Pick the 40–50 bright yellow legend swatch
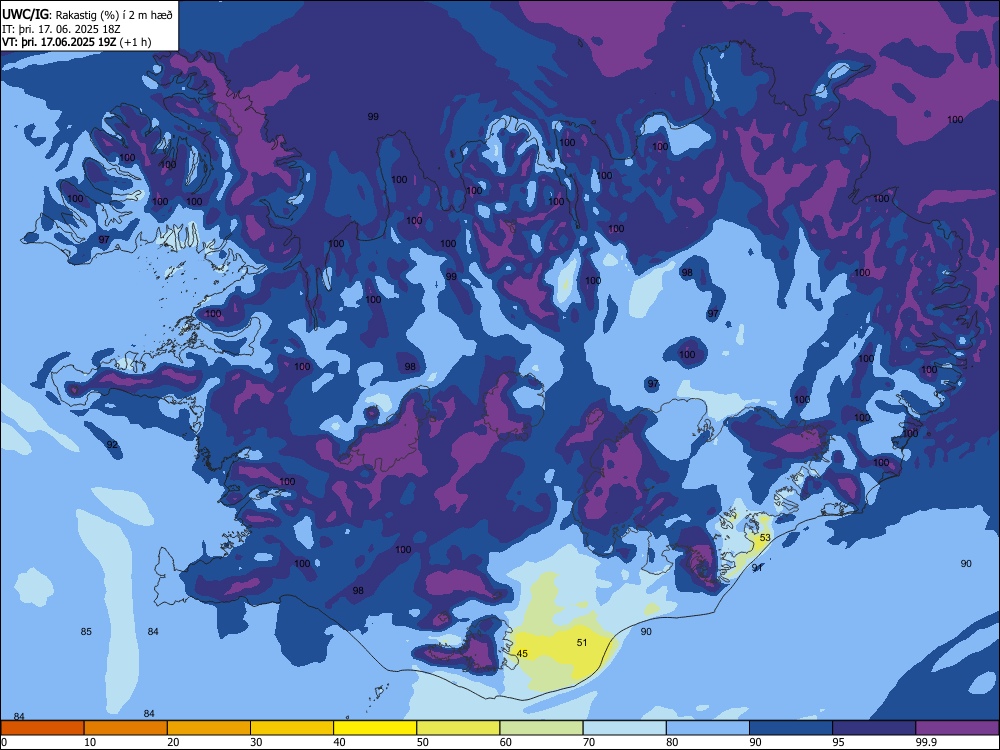 point(375,728)
